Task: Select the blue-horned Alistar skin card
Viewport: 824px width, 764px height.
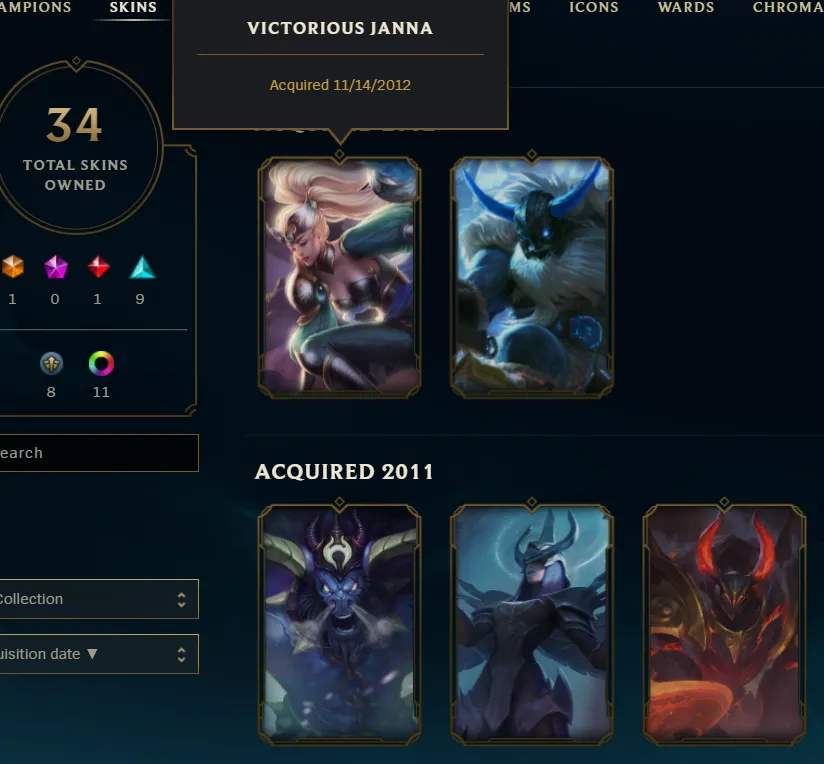Action: point(532,277)
